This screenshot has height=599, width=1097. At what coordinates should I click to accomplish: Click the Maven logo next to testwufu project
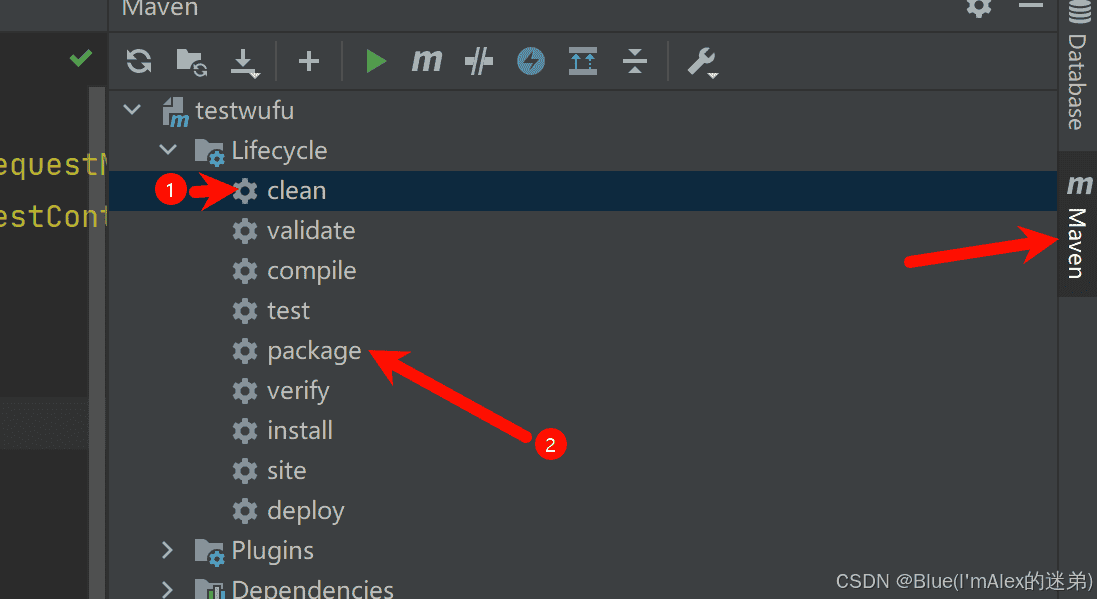[175, 110]
